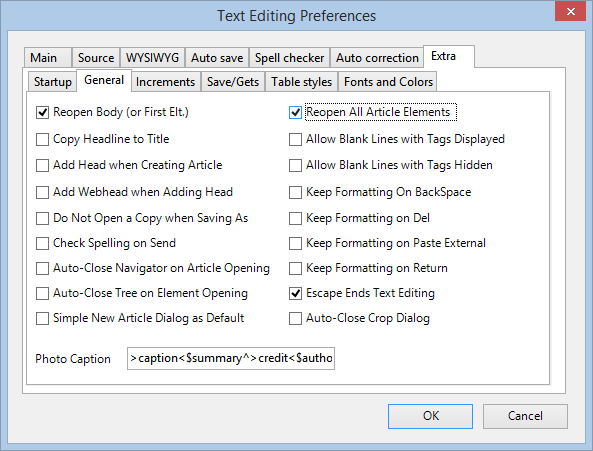This screenshot has height=451, width=593.
Task: Switch to the WYSIWYG tab
Action: click(152, 58)
